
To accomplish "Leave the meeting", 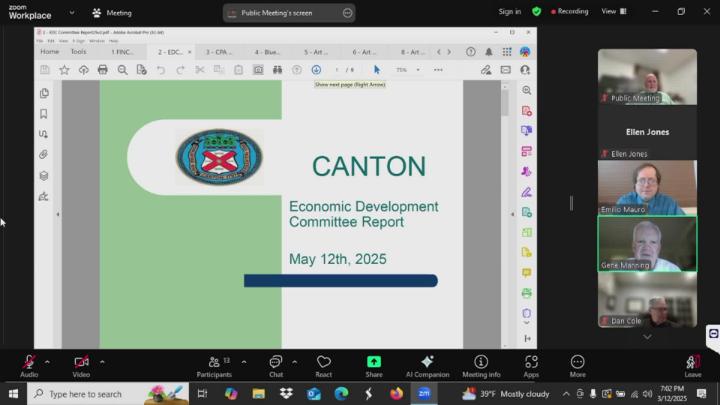I will pos(692,366).
